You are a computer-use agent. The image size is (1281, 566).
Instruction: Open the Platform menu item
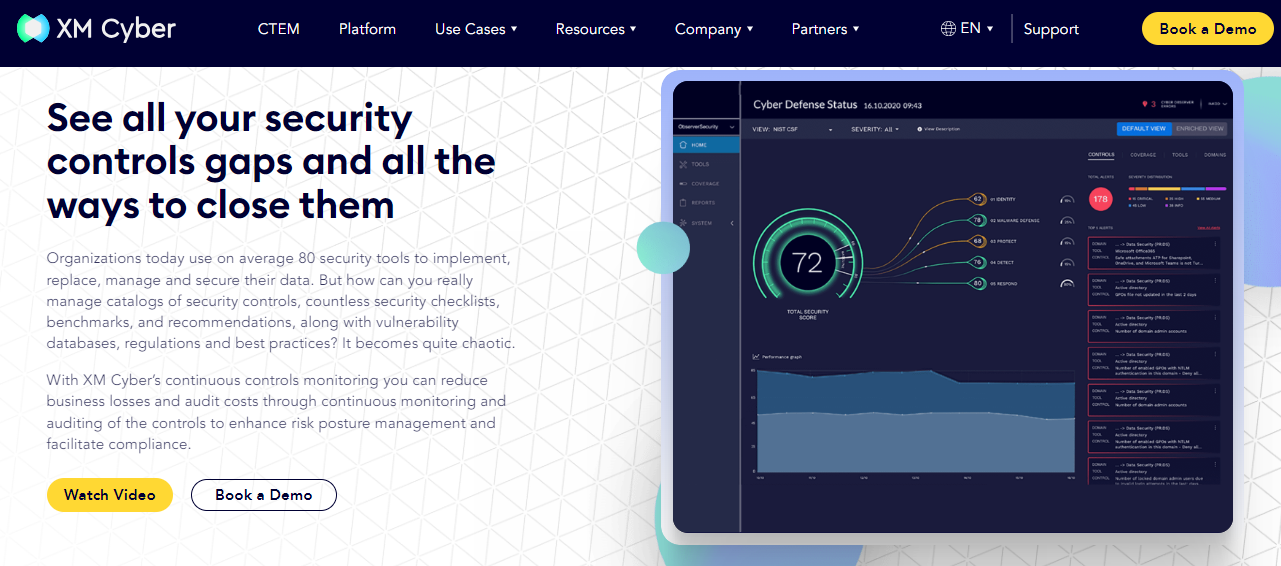pos(367,29)
